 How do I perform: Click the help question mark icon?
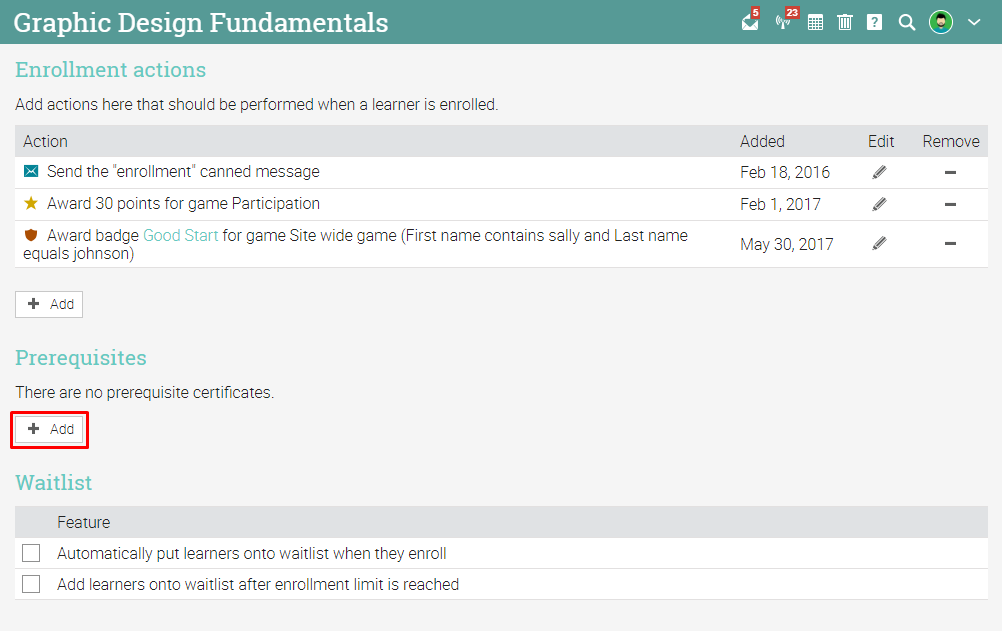875,22
